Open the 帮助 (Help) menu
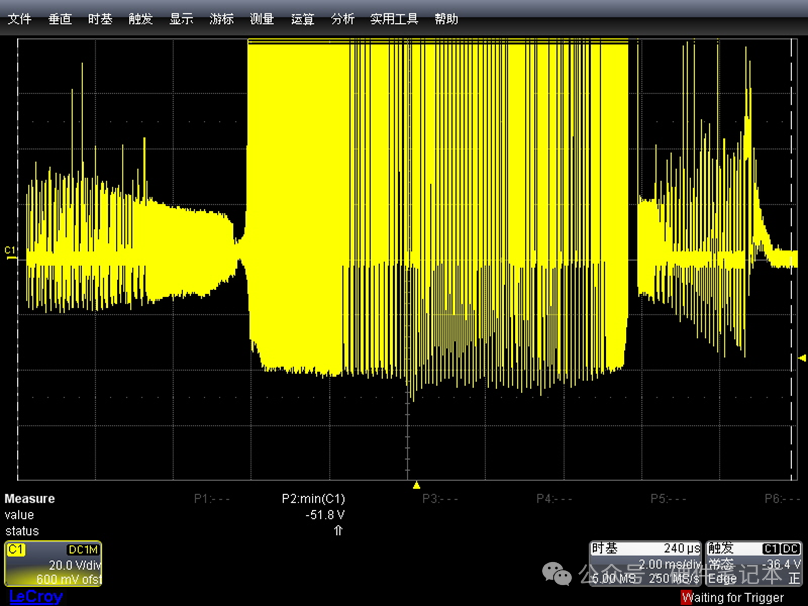Viewport: 808px width, 606px height. (447, 19)
